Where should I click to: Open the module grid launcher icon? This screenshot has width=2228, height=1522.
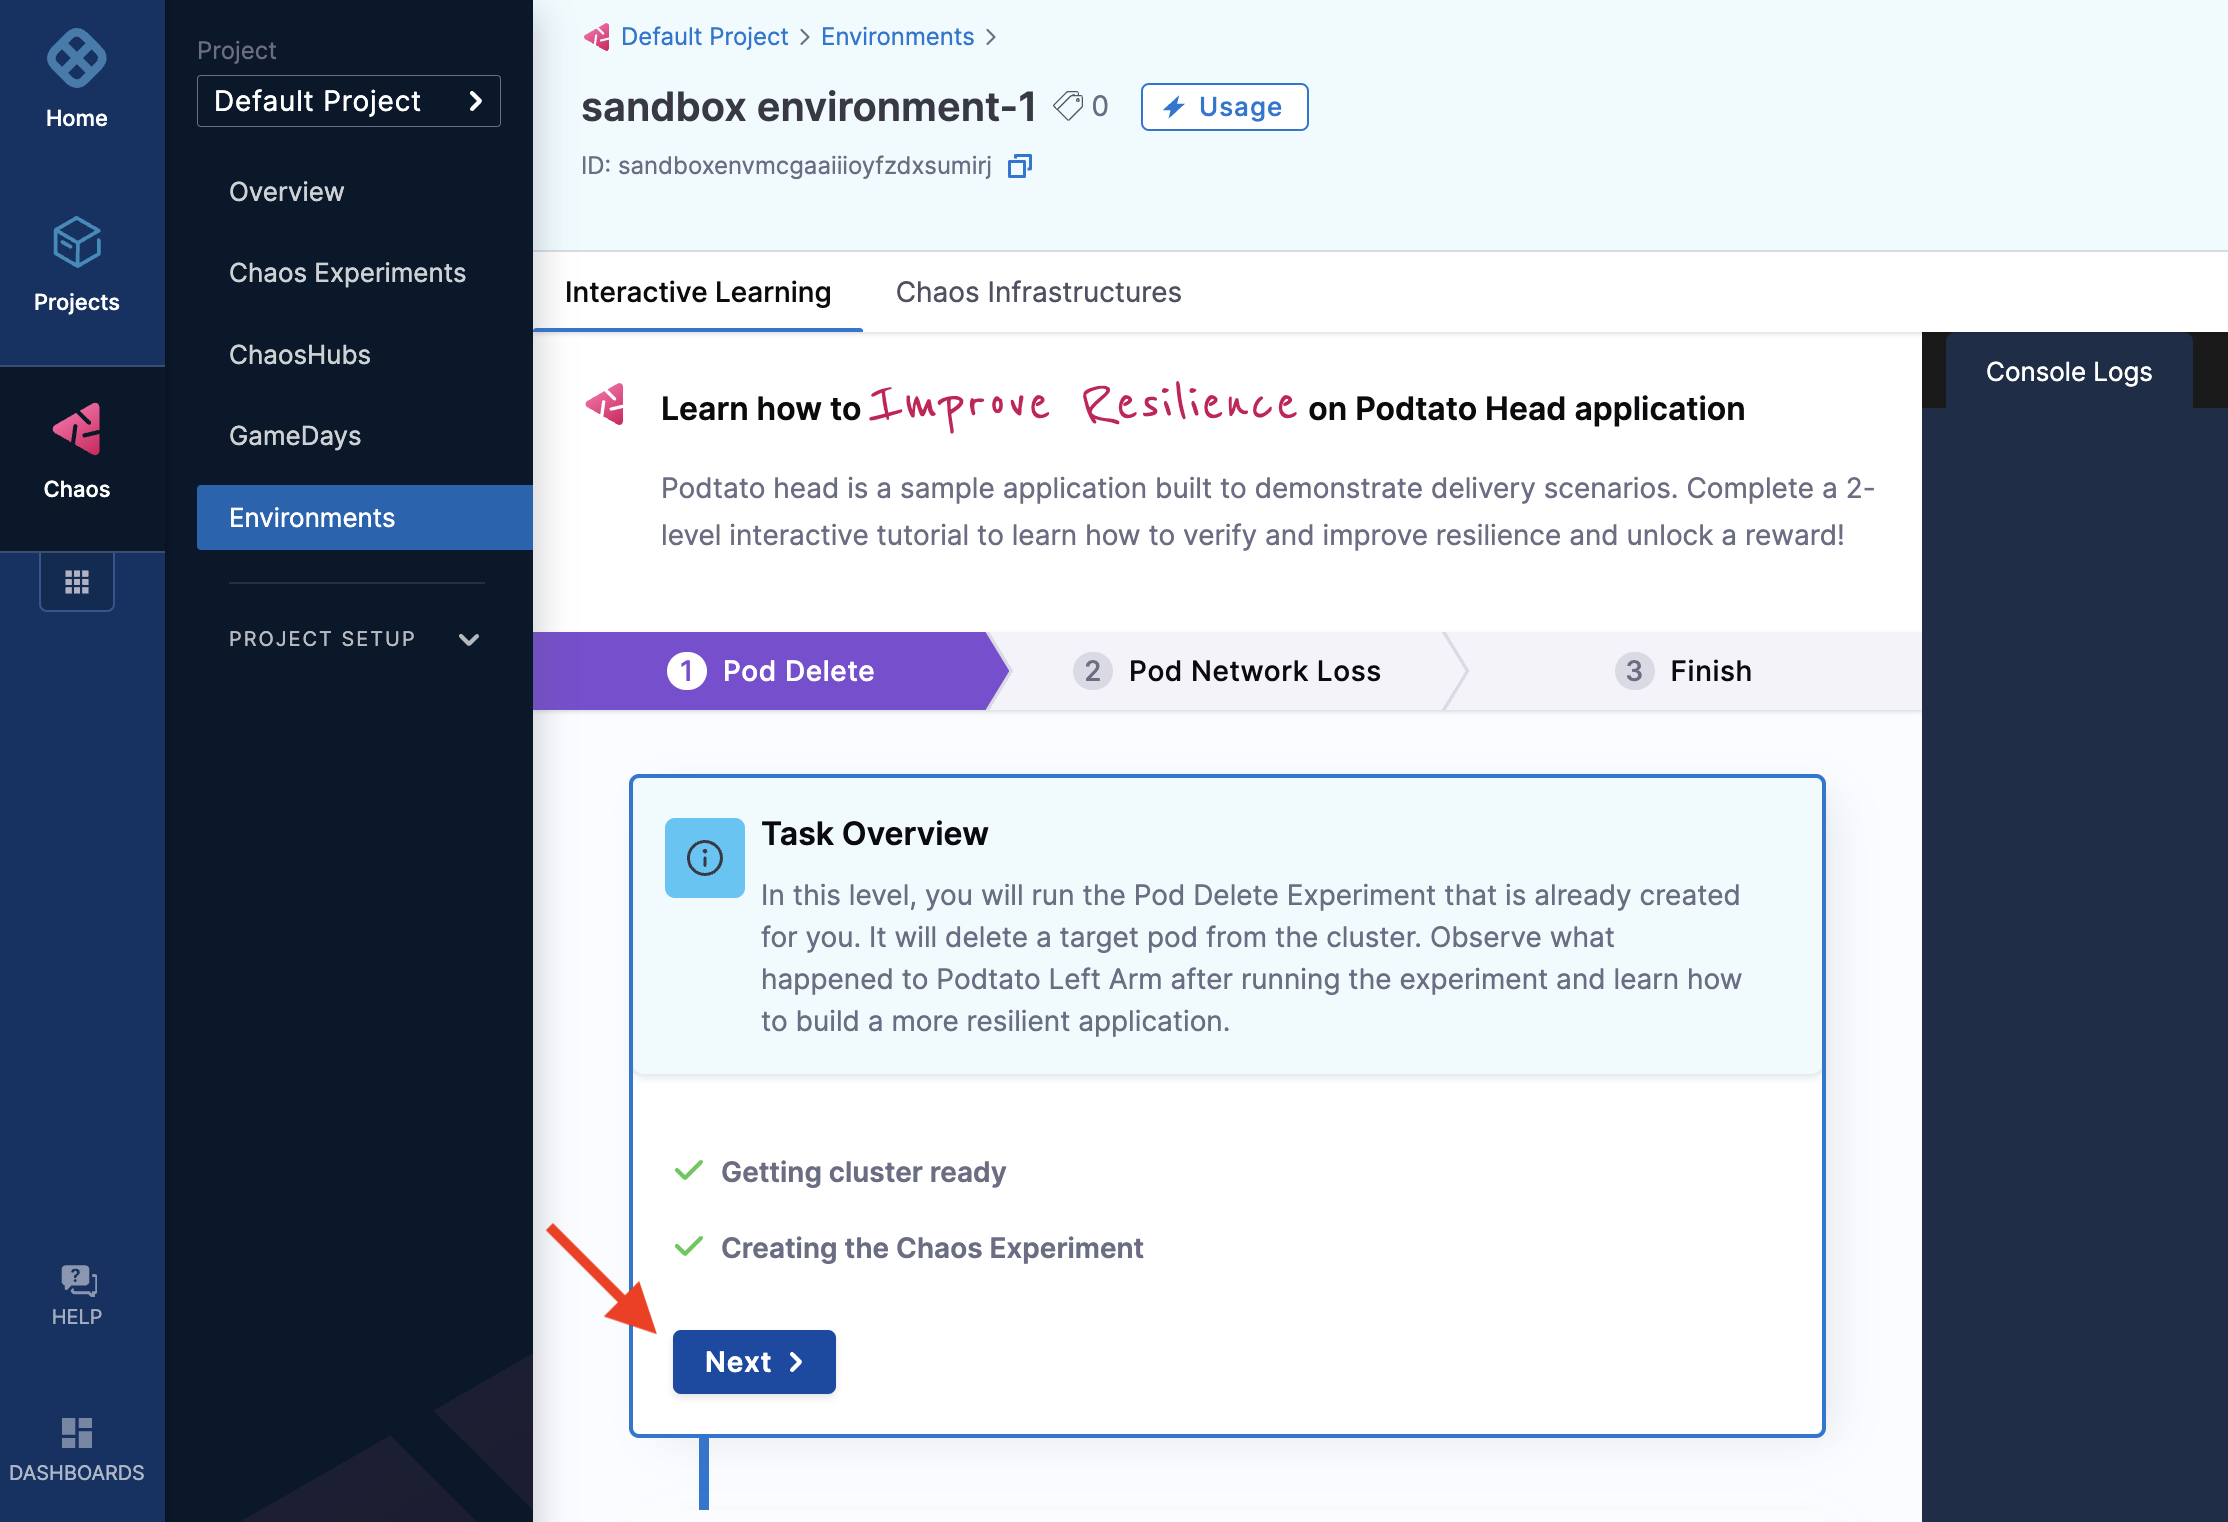tap(77, 582)
